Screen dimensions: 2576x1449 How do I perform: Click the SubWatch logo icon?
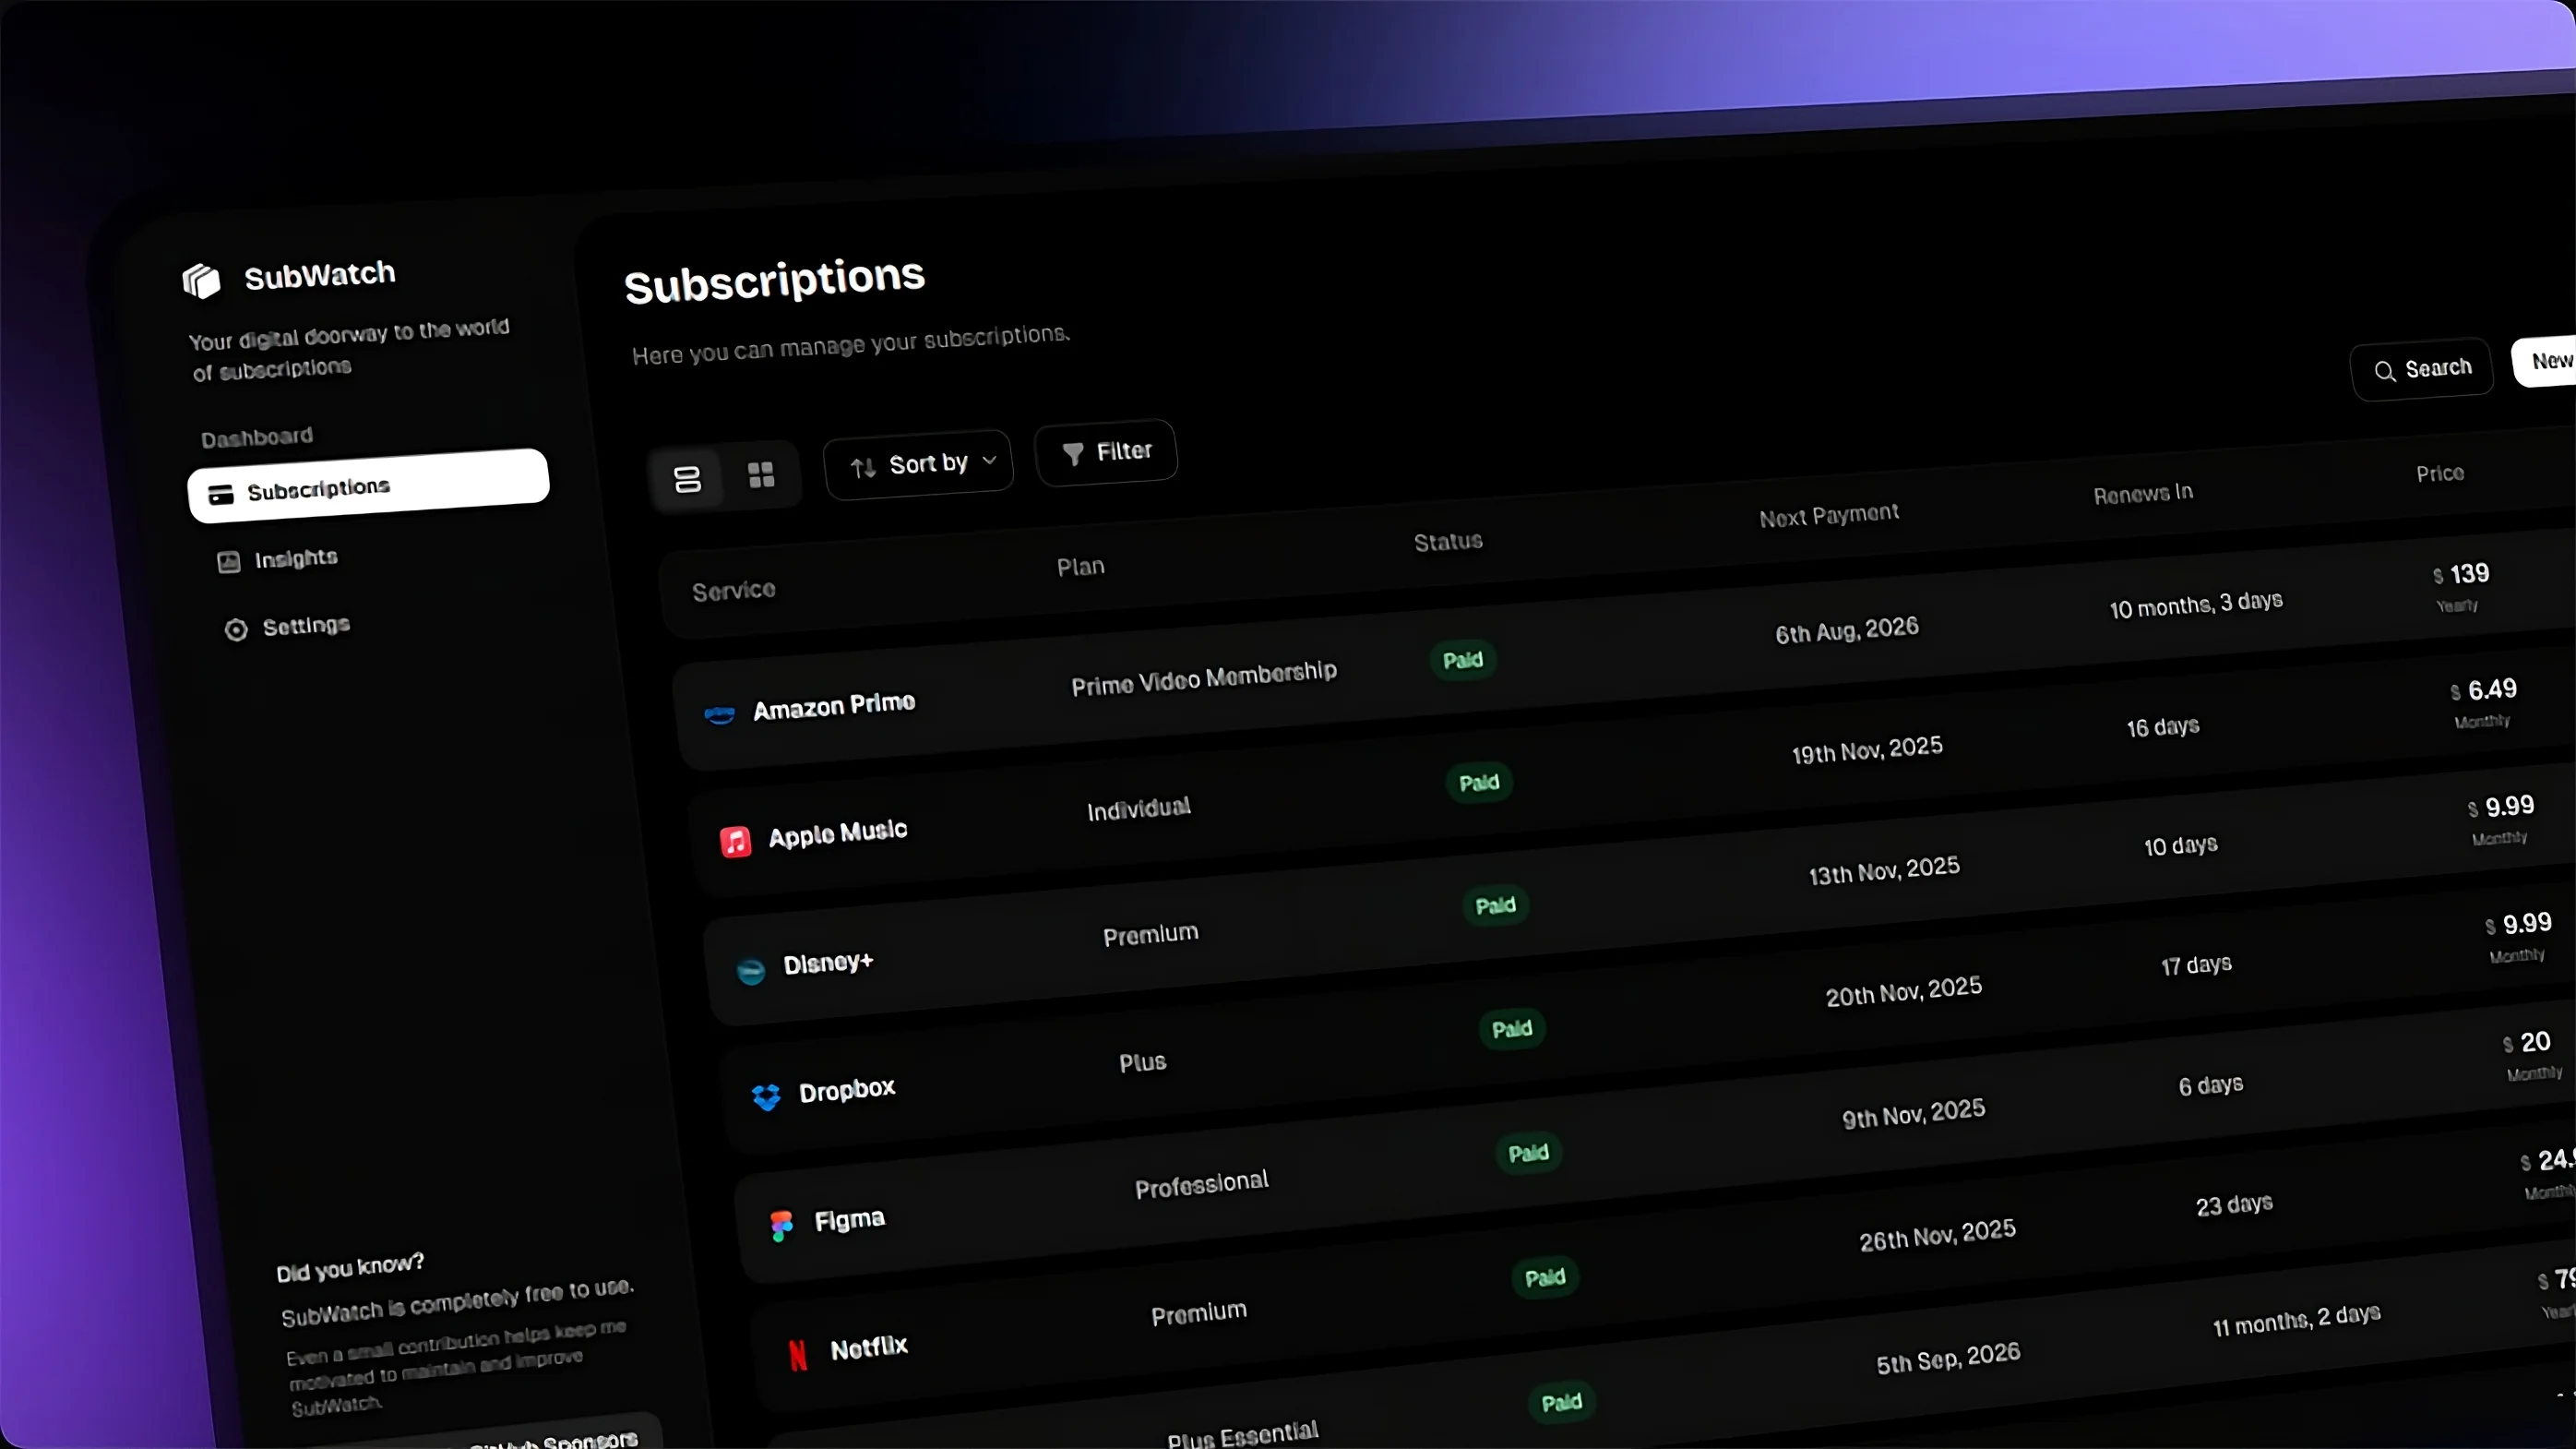pos(201,281)
